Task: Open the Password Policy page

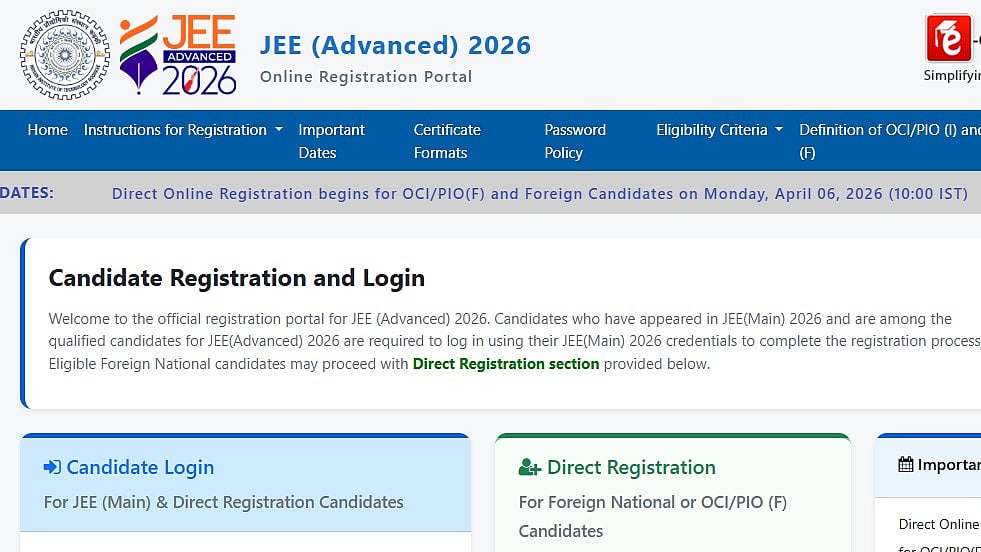Action: point(574,141)
